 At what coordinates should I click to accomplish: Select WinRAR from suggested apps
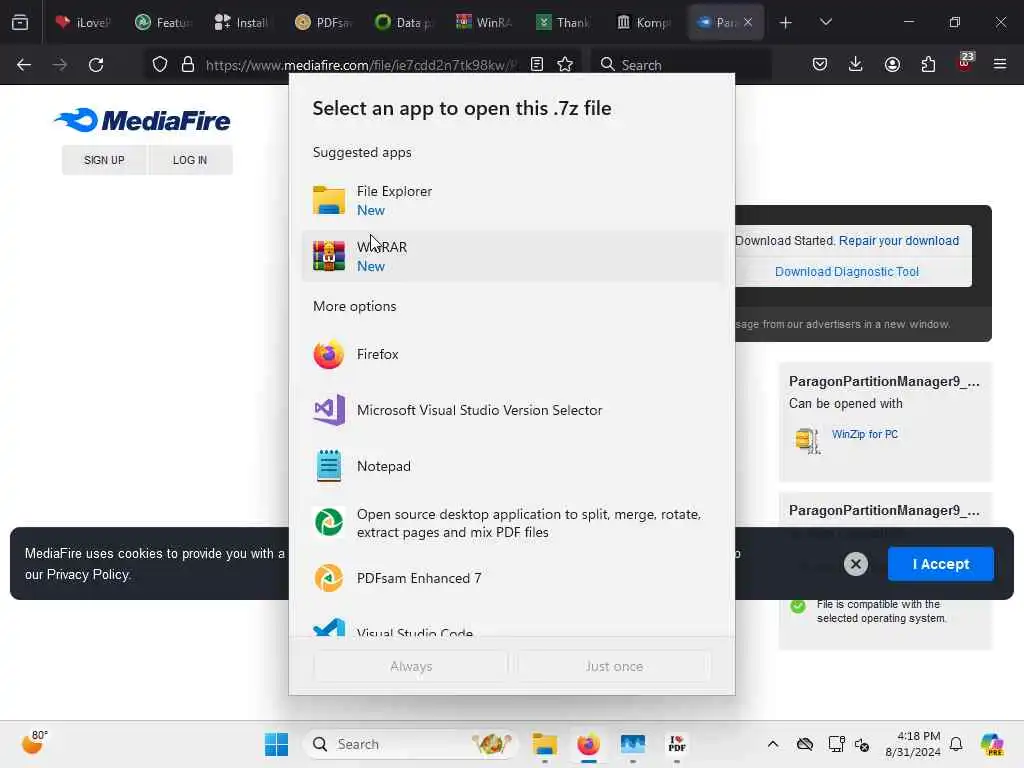(x=512, y=256)
